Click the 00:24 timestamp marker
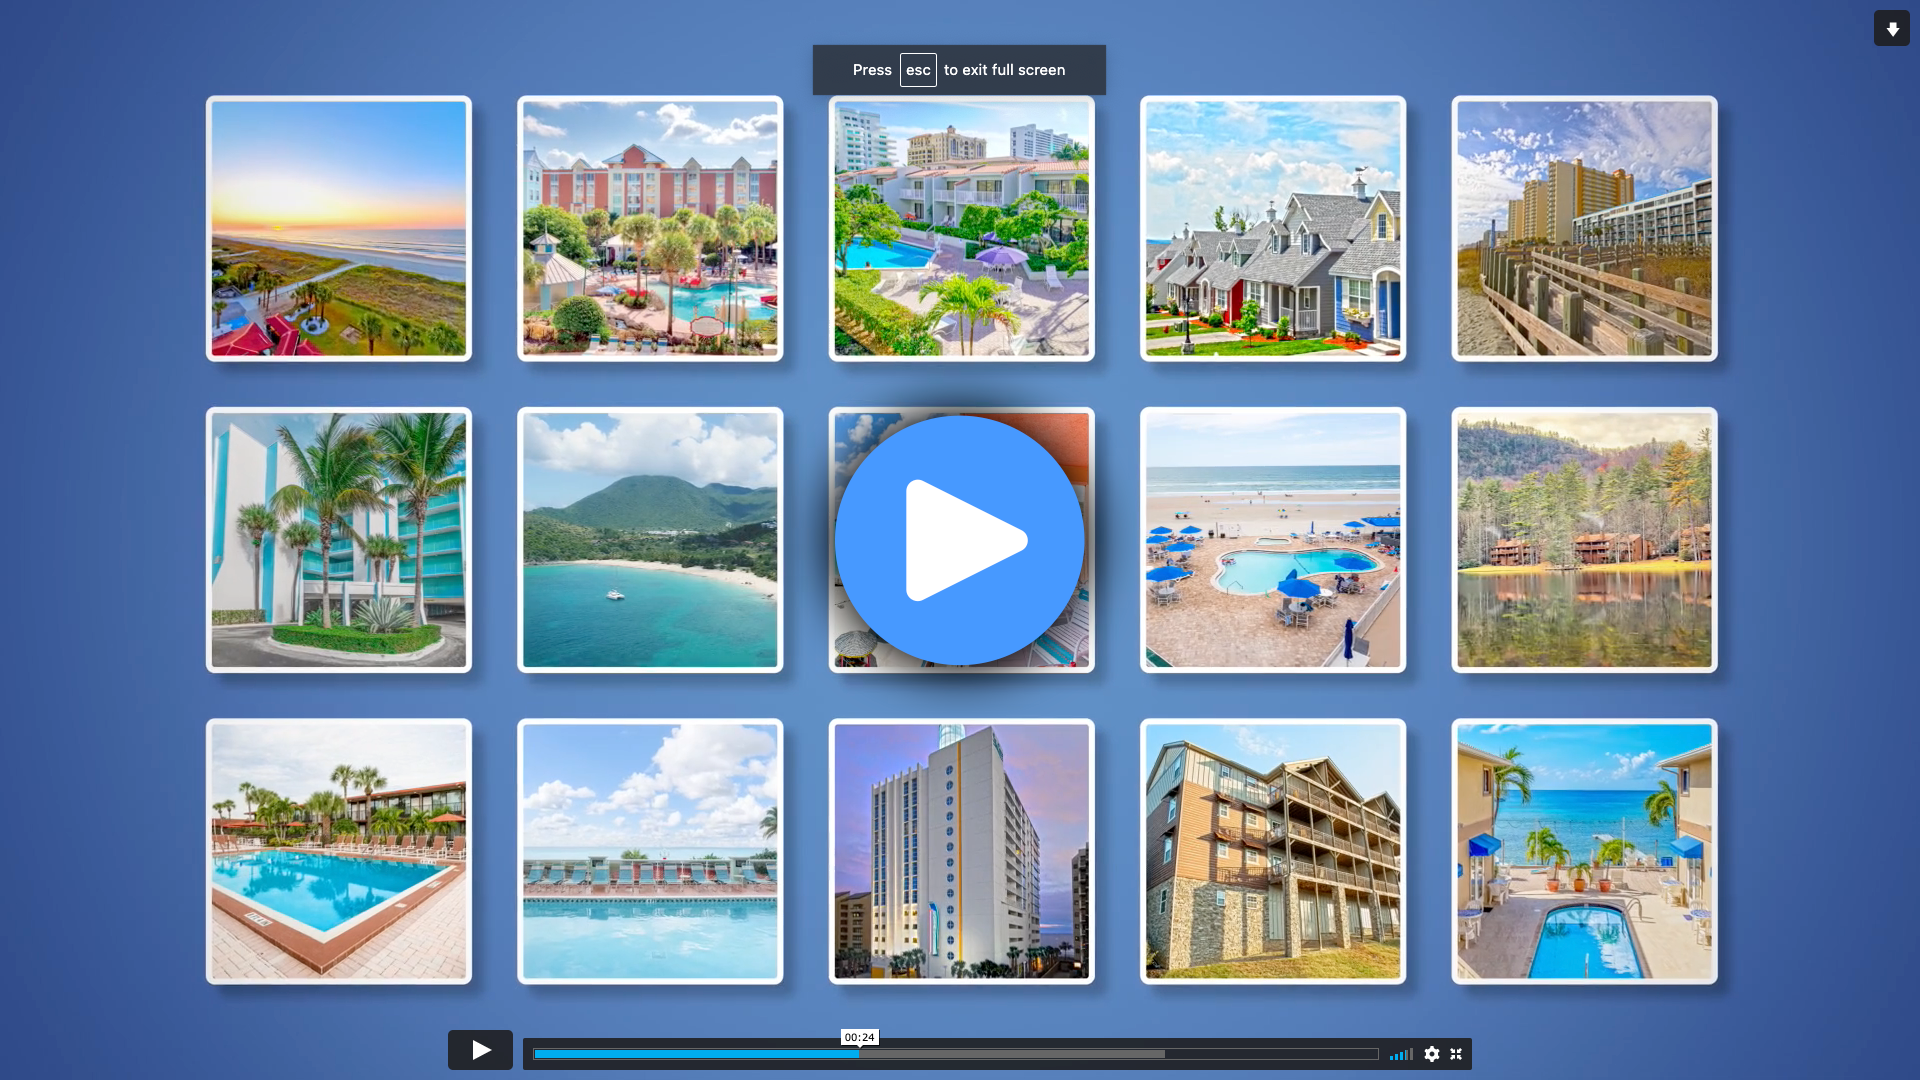The image size is (1920, 1080). coord(859,1037)
